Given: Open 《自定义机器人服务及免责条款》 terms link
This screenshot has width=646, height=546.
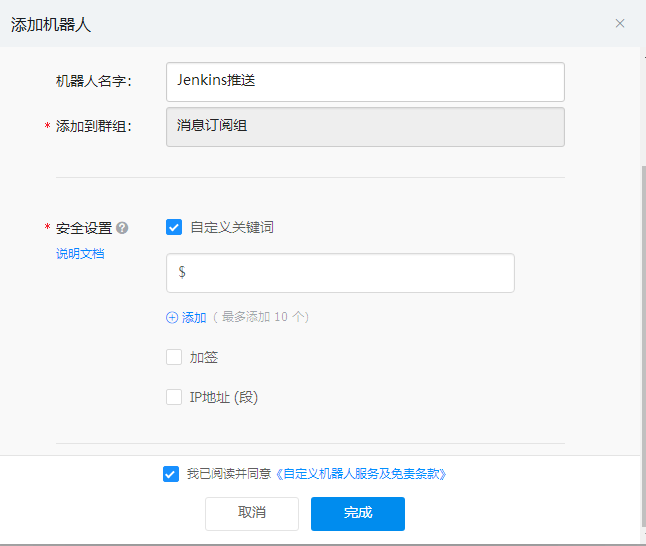Looking at the screenshot, I should (361, 474).
